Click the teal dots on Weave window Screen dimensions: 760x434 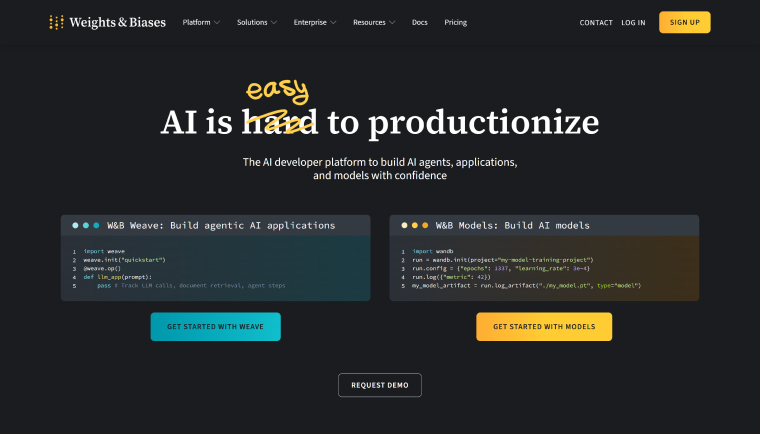86,225
